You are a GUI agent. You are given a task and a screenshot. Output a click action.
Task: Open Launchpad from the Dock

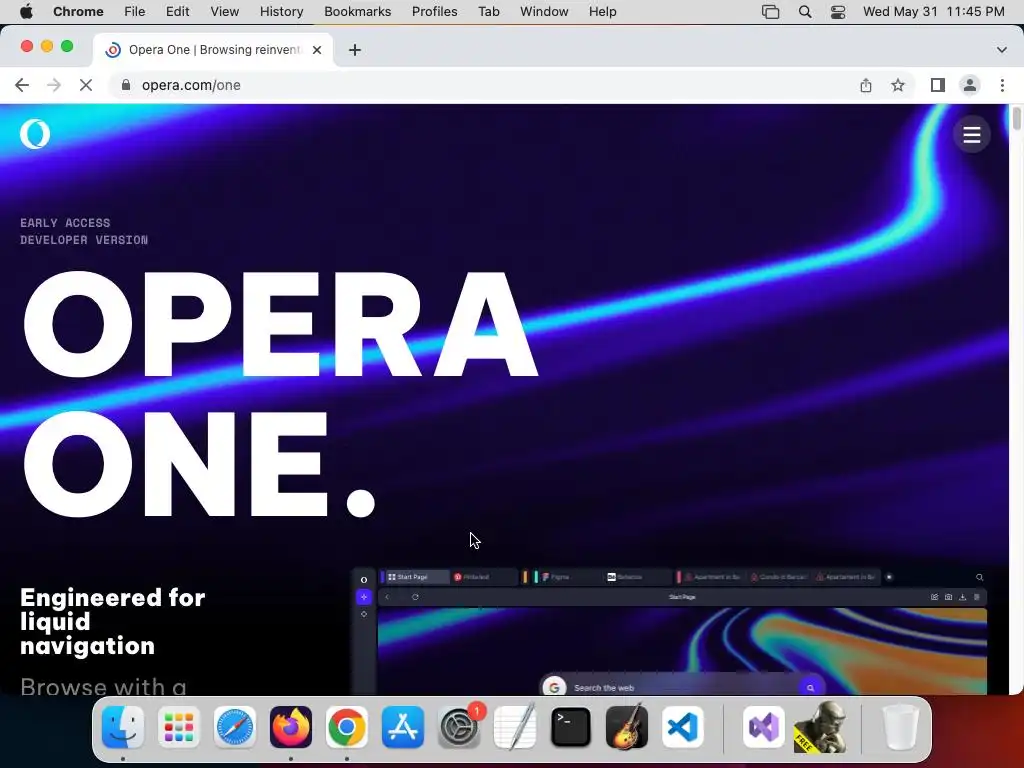(178, 727)
